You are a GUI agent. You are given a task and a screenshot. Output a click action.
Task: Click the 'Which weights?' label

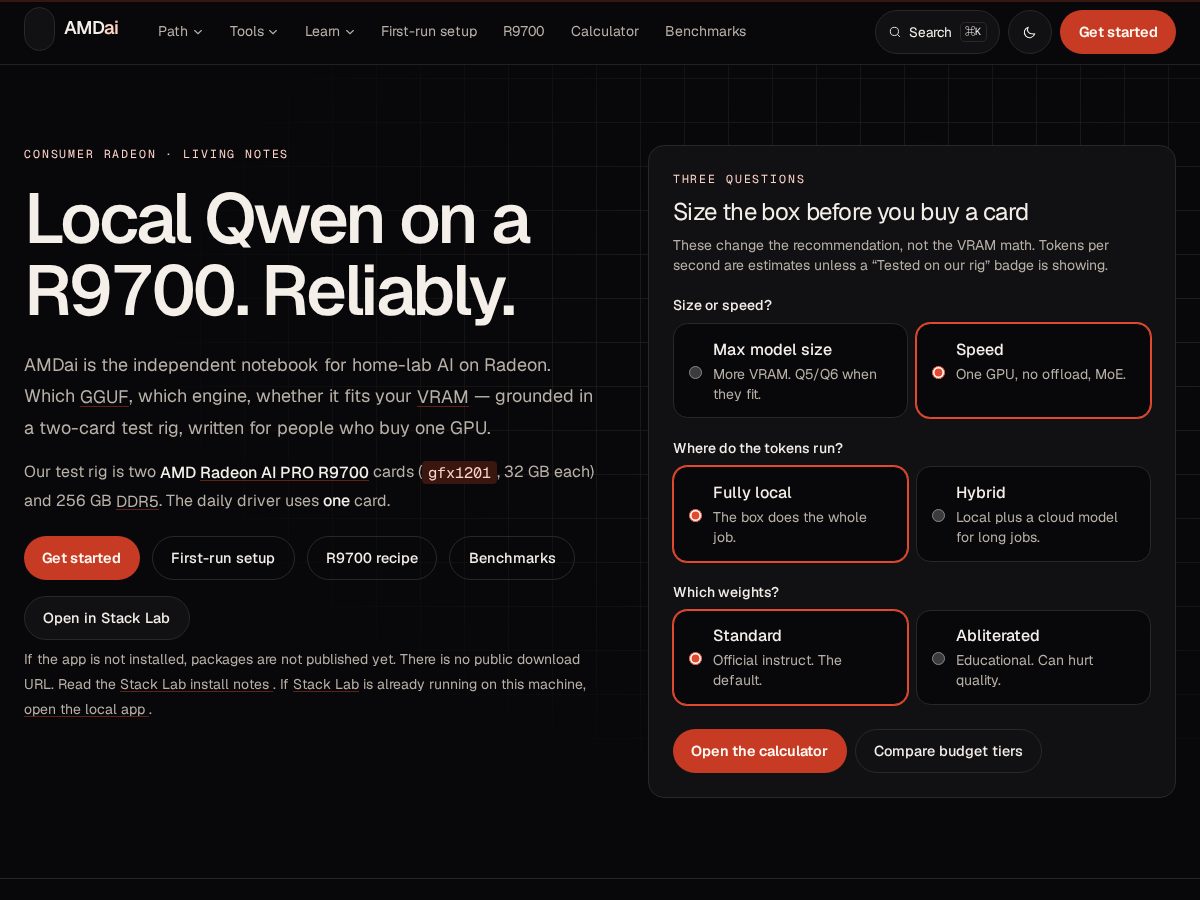point(726,592)
